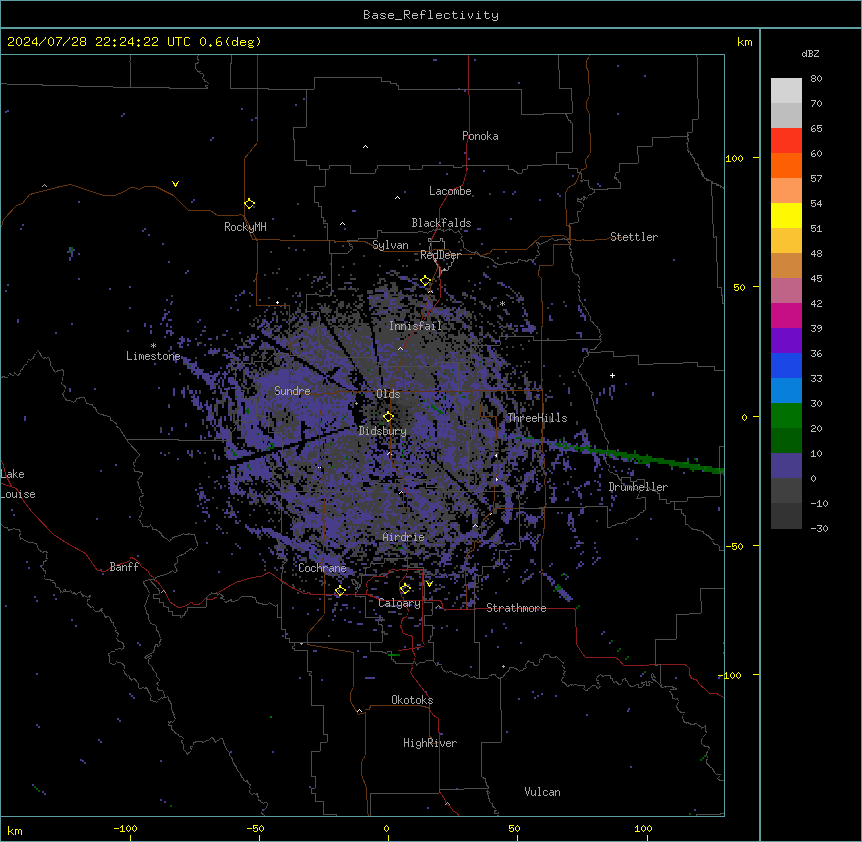Screen dimensions: 862x842
Task: Select the slate purple 0-10 dBZ swatch
Action: pyautogui.click(x=786, y=466)
